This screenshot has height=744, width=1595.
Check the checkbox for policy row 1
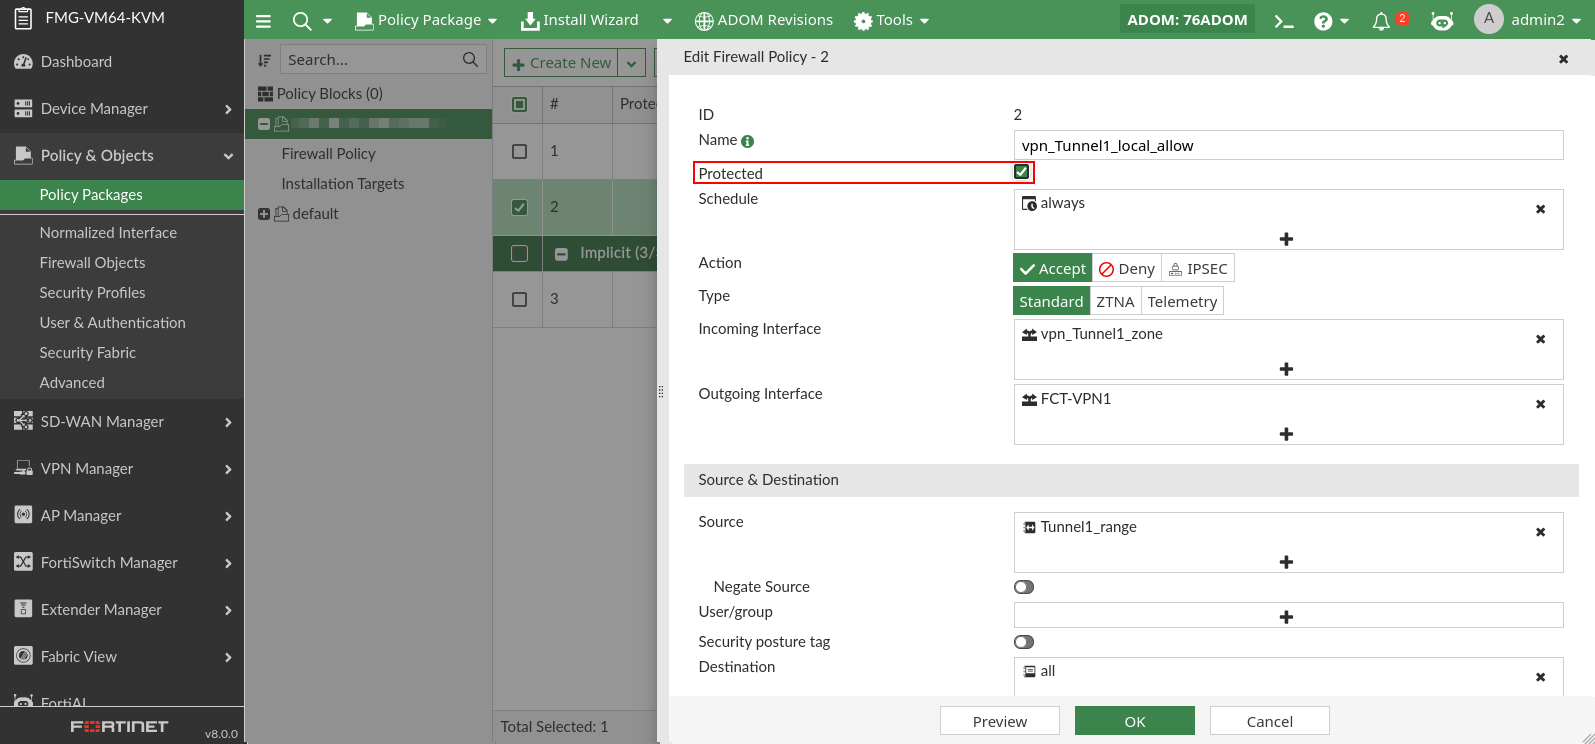pos(519,151)
